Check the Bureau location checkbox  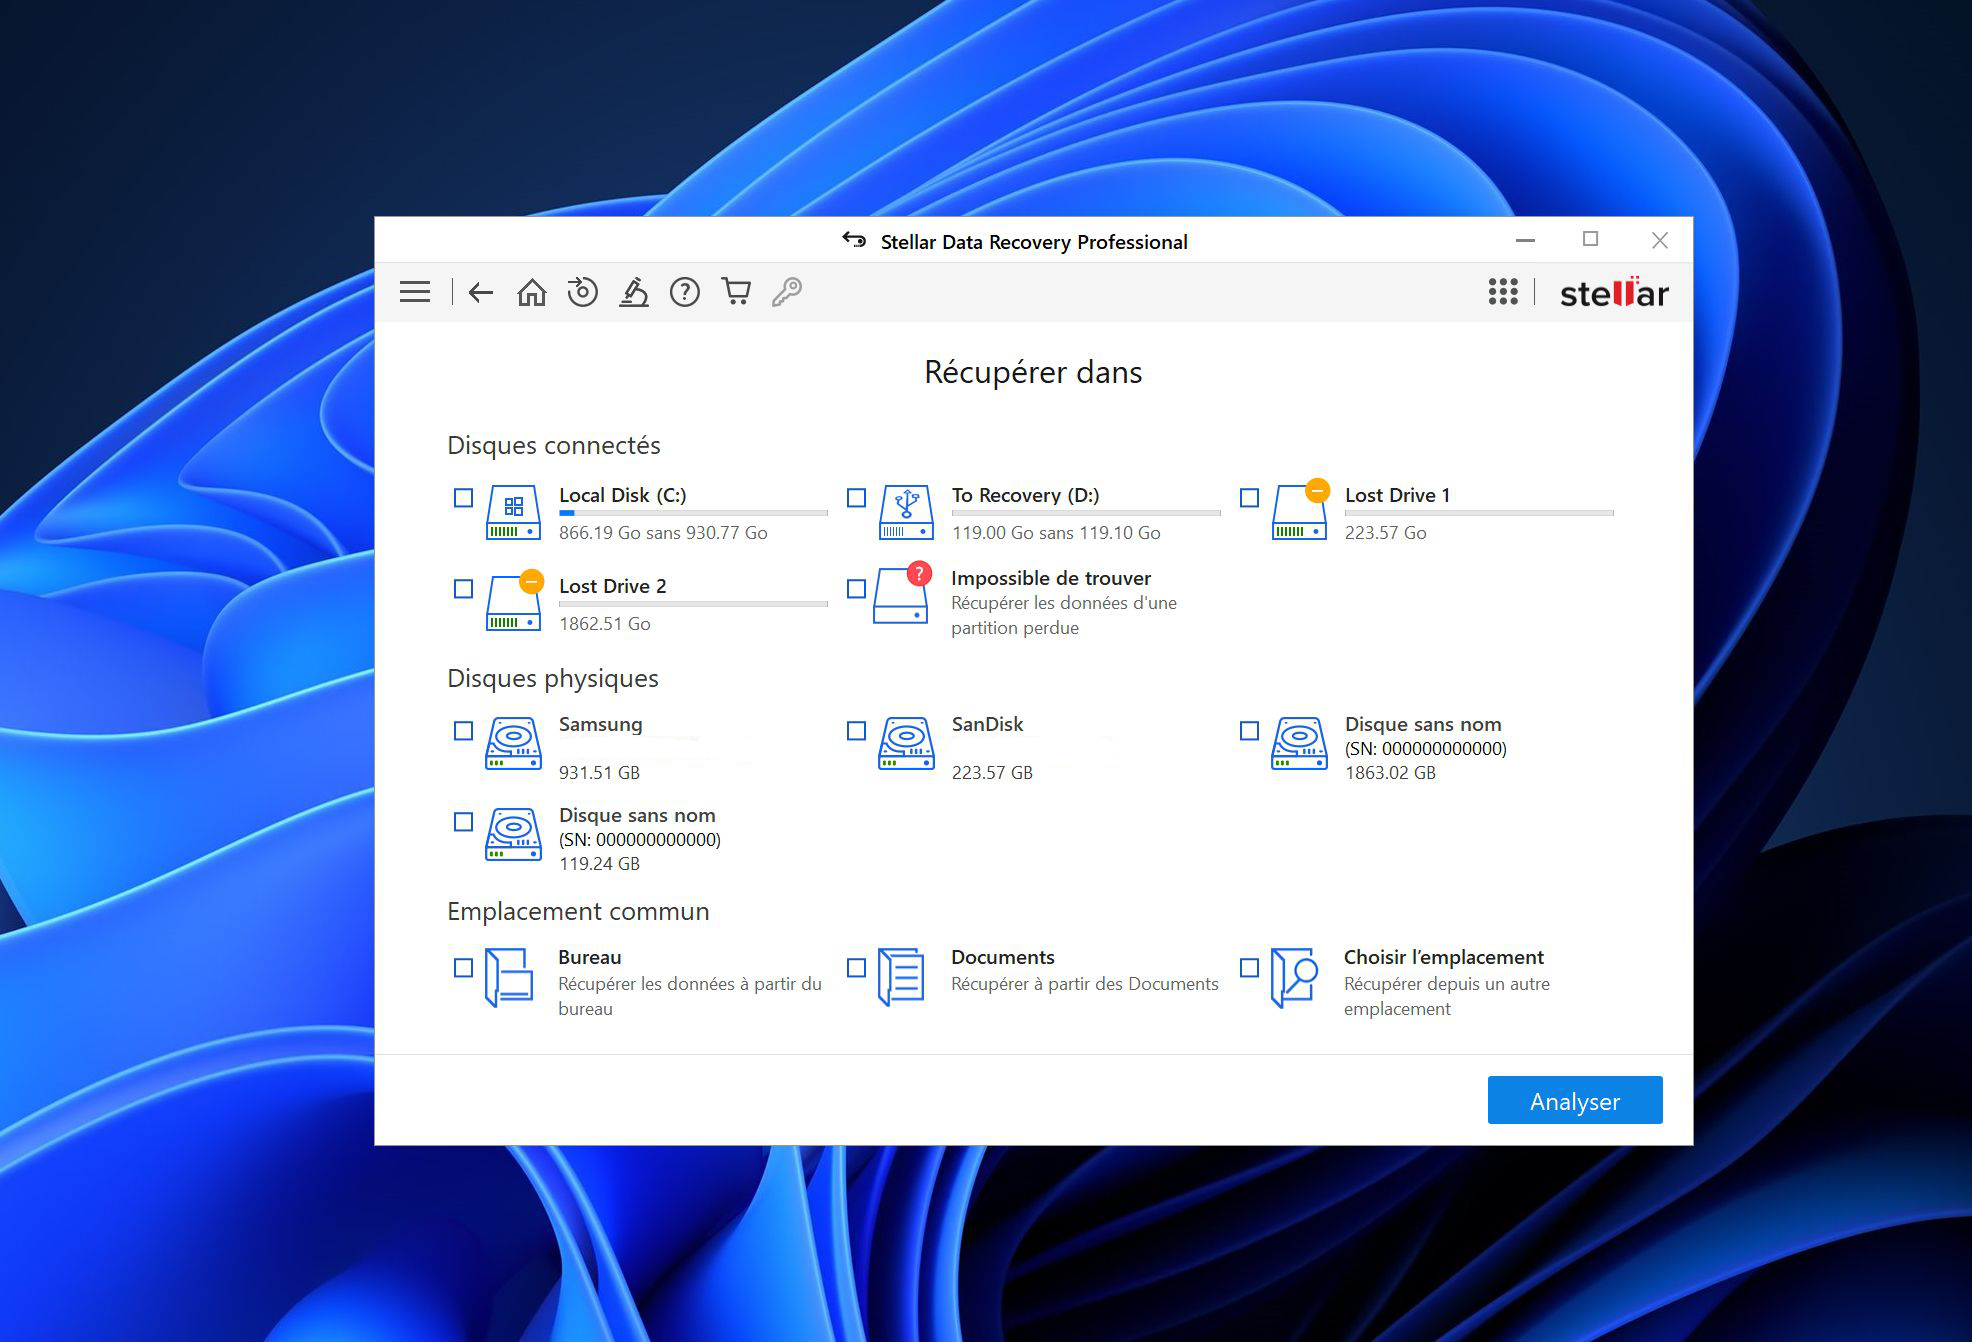tap(463, 968)
